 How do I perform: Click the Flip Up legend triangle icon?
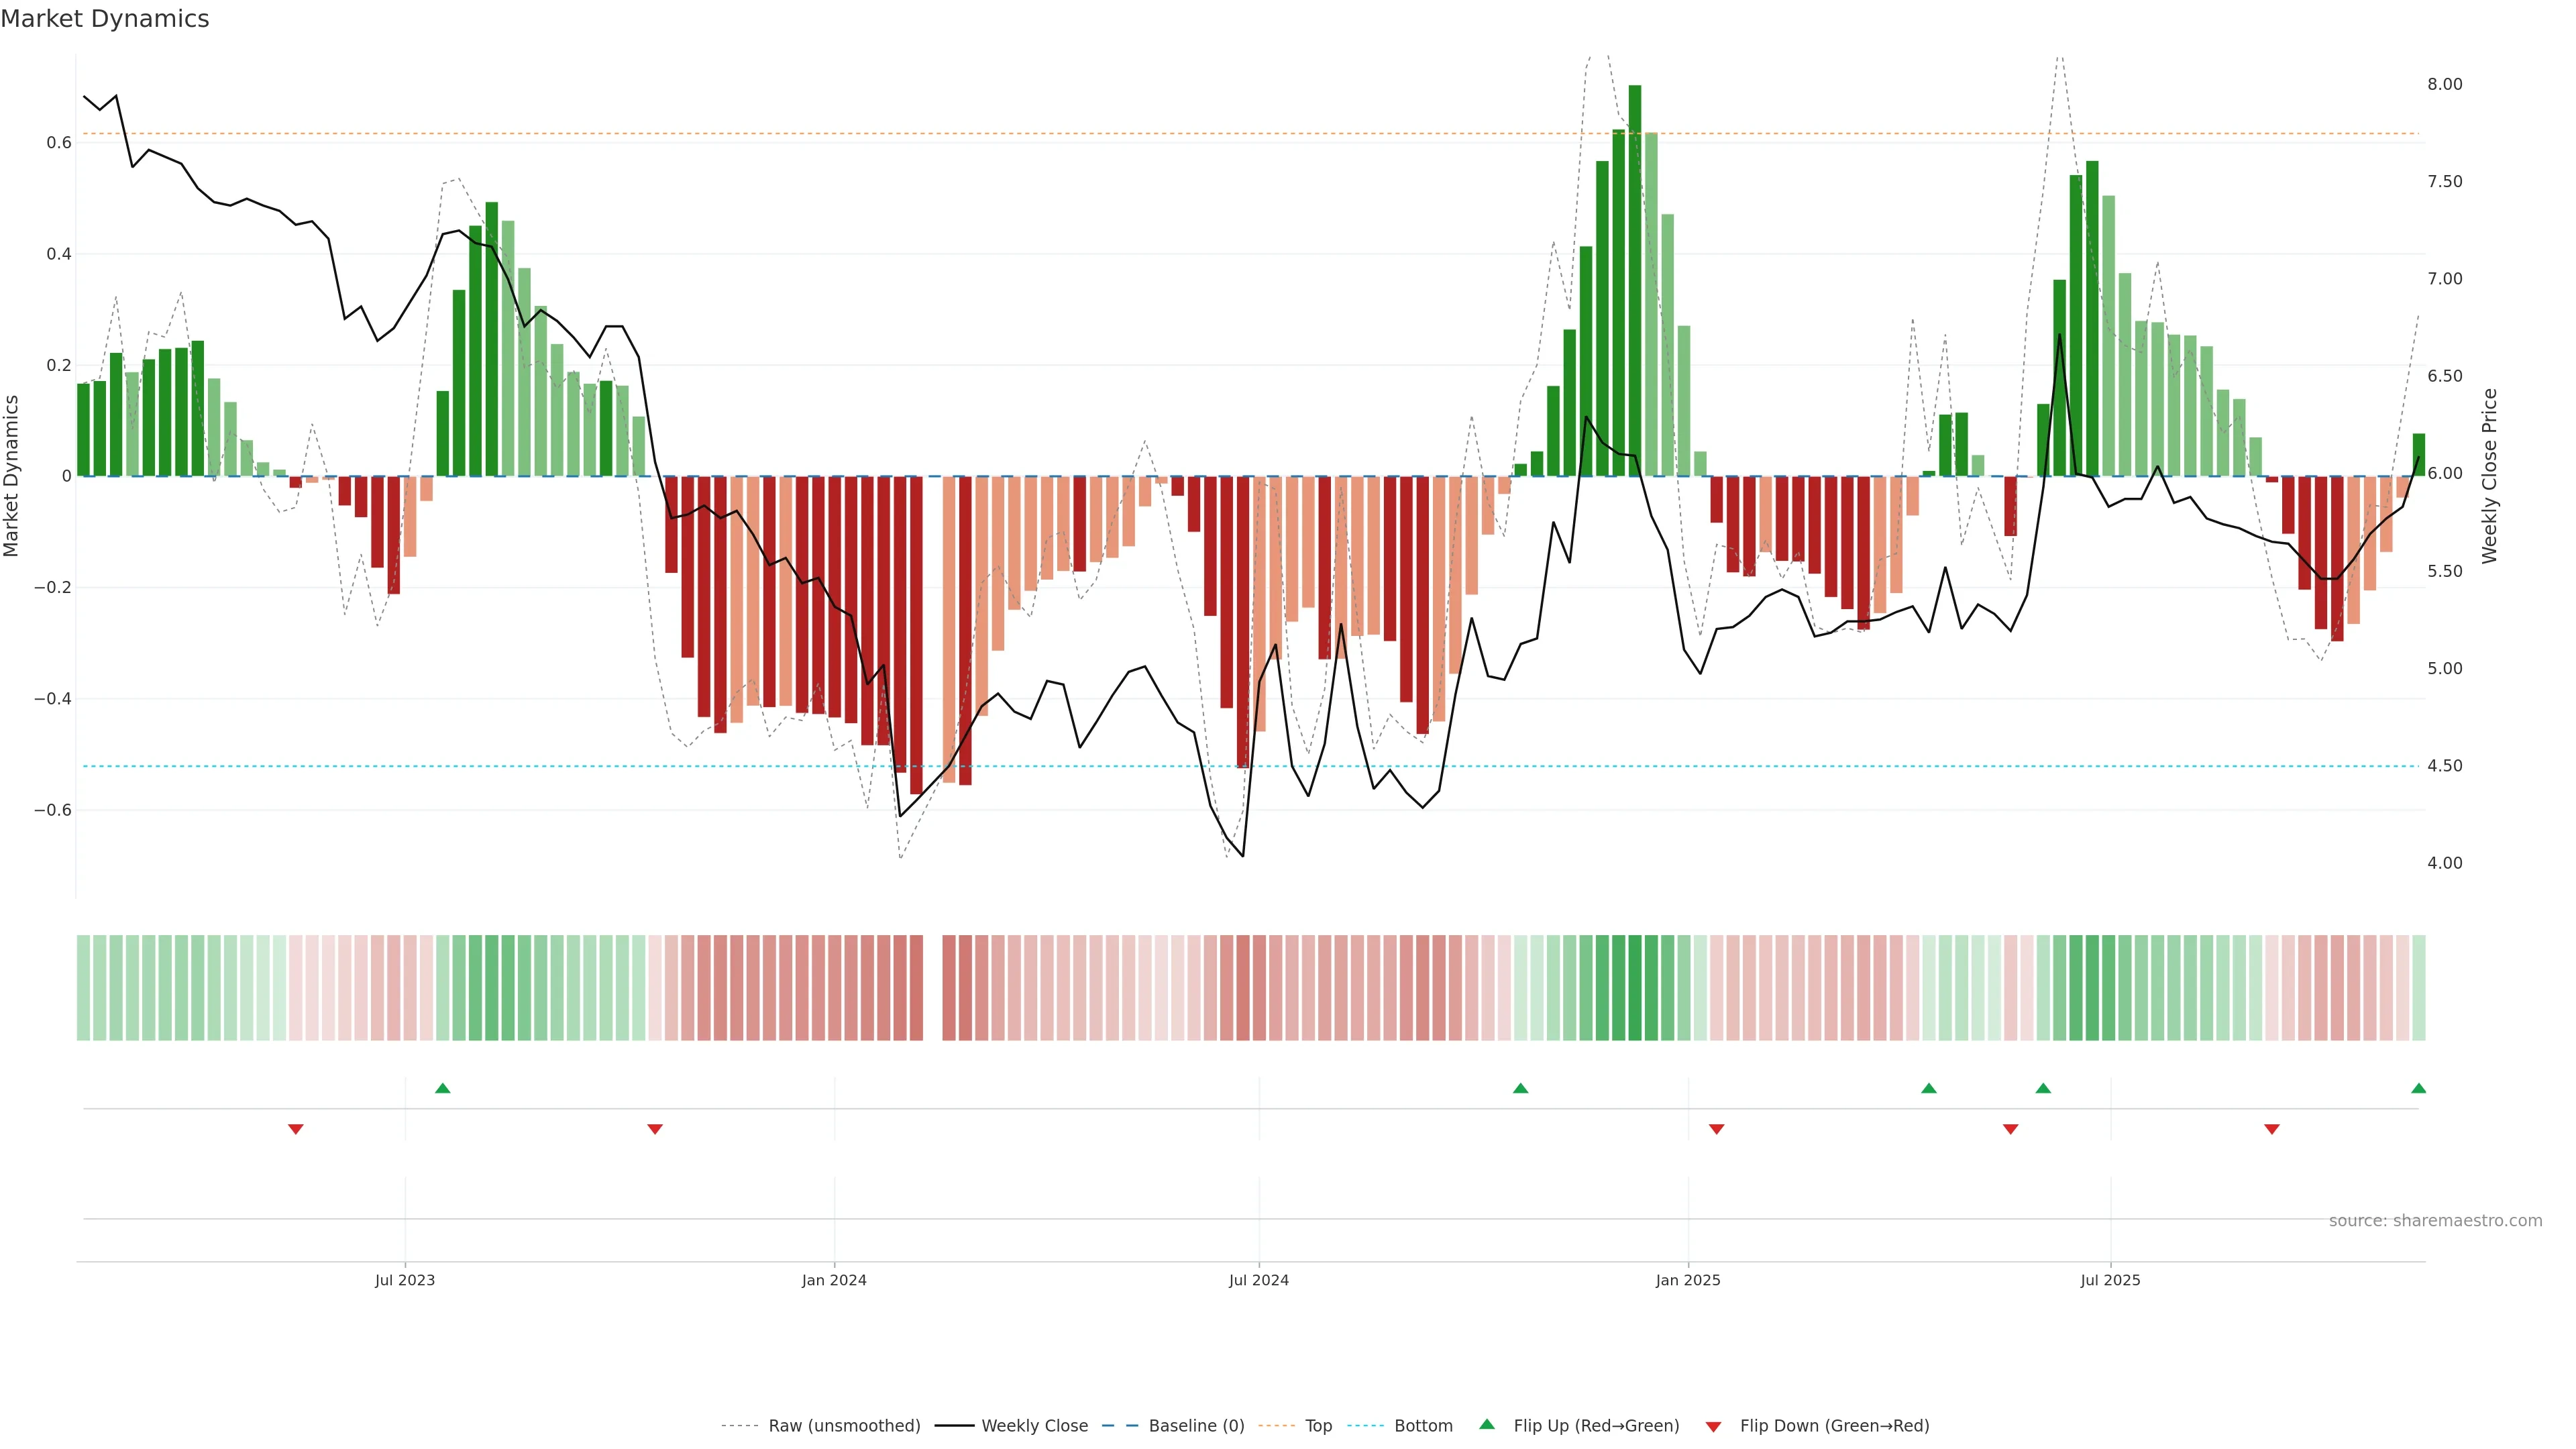(1487, 1424)
